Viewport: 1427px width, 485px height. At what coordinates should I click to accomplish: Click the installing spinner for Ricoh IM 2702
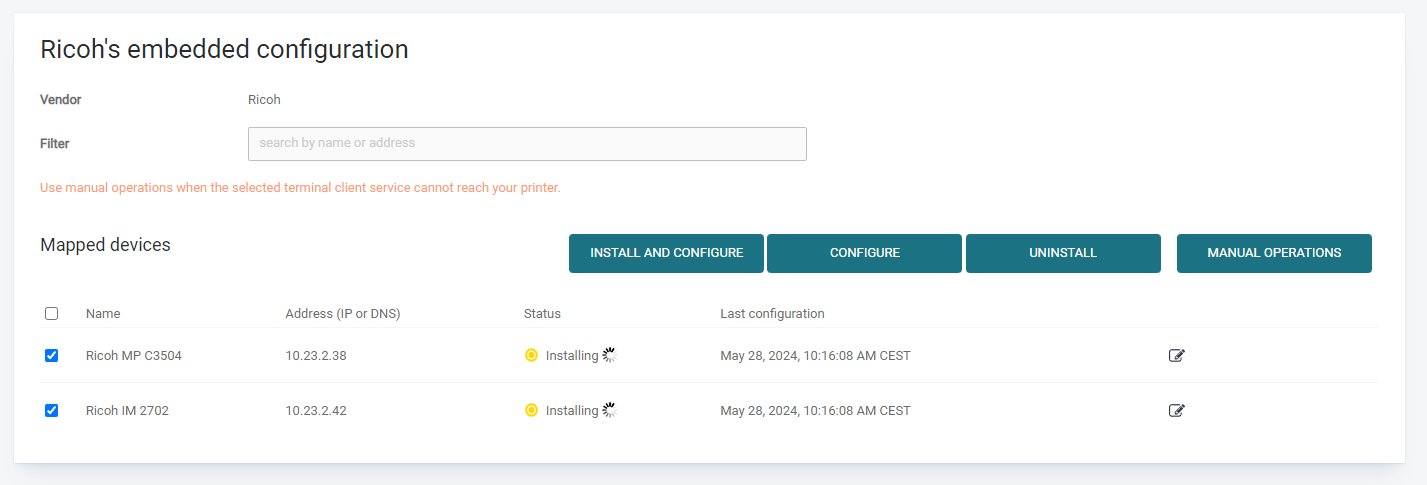click(x=610, y=410)
